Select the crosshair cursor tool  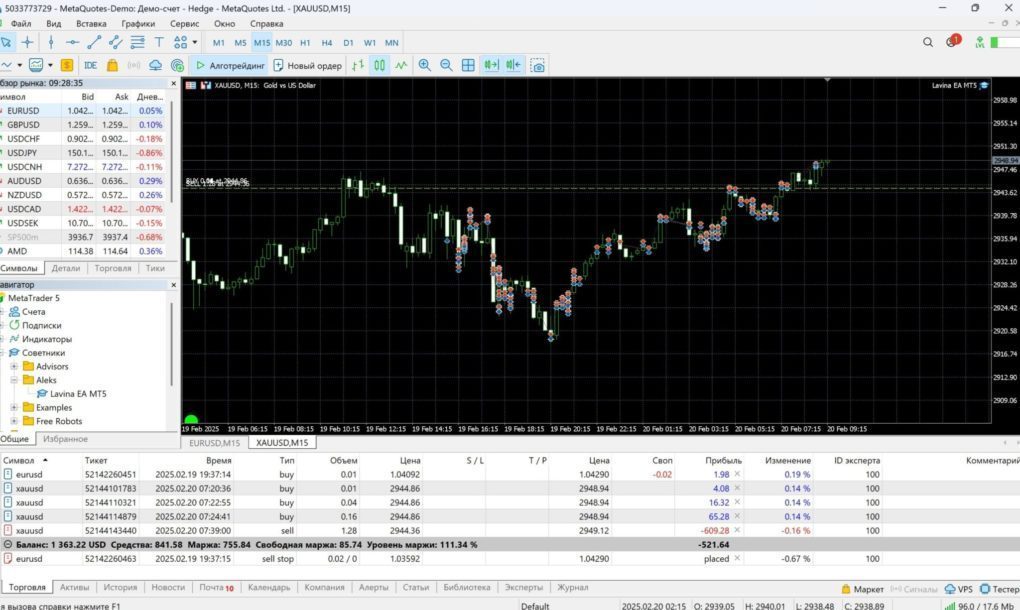pyautogui.click(x=27, y=43)
